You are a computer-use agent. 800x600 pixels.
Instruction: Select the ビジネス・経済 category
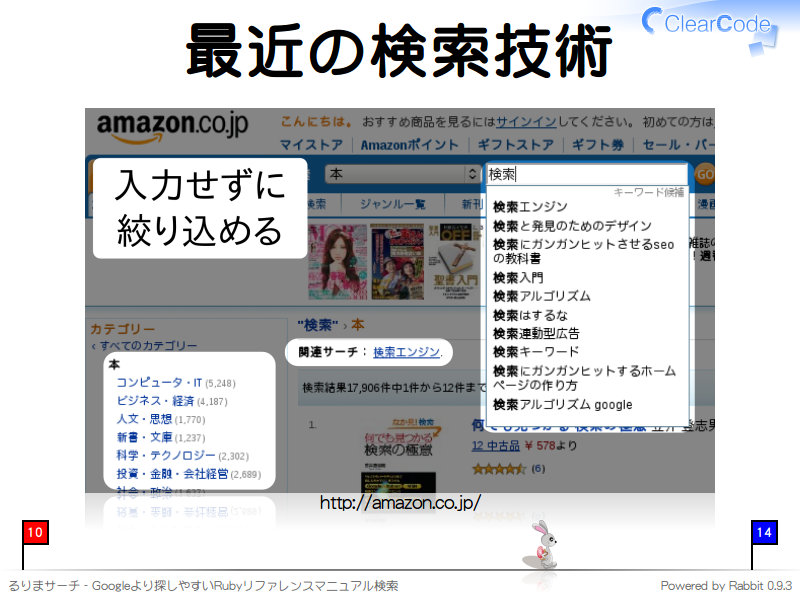click(x=155, y=401)
